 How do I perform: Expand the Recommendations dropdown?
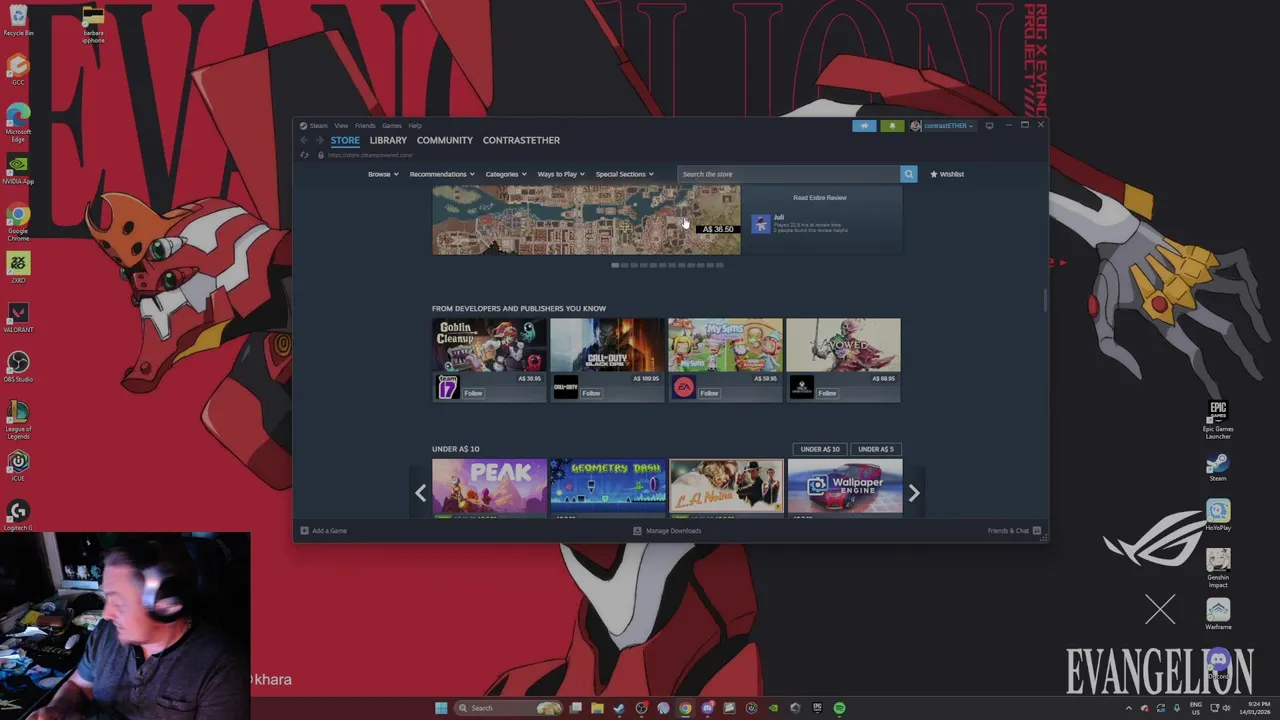coord(442,174)
